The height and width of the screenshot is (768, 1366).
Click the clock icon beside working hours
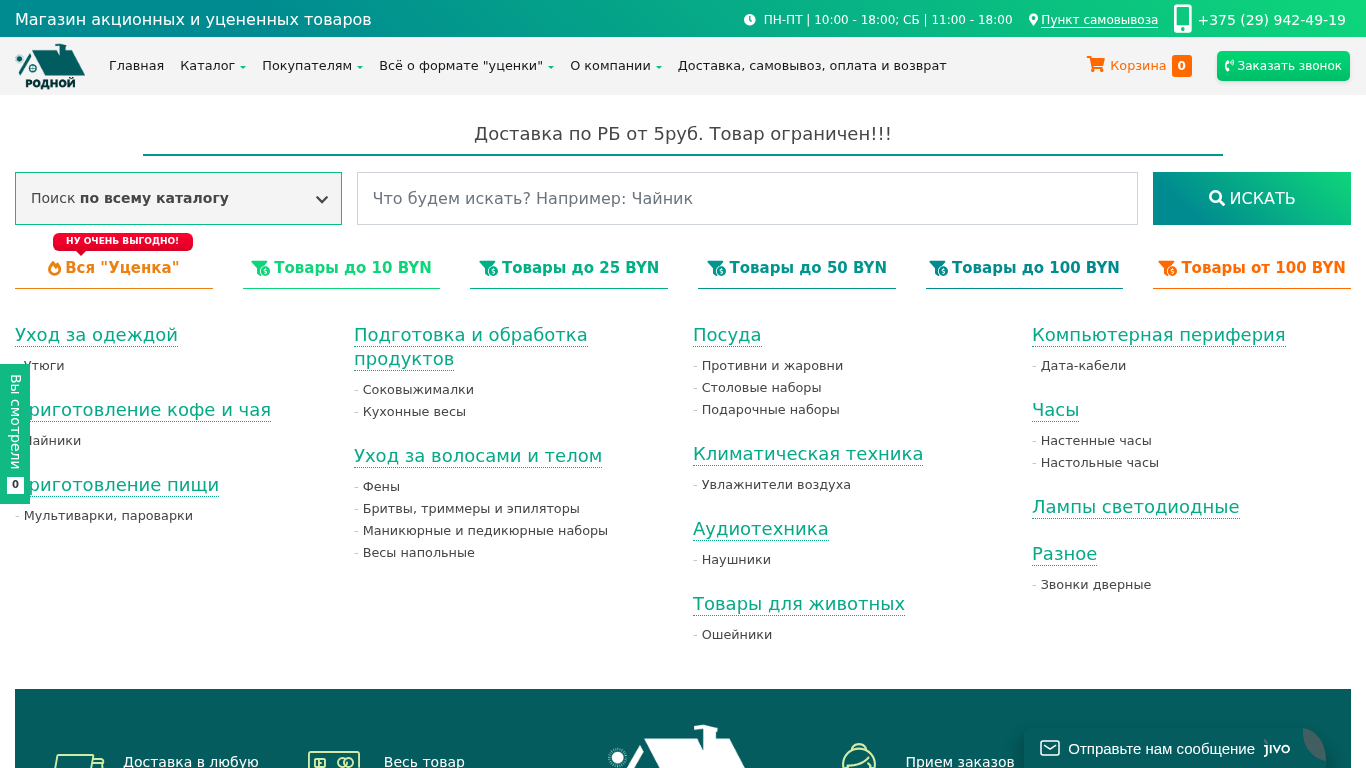750,20
